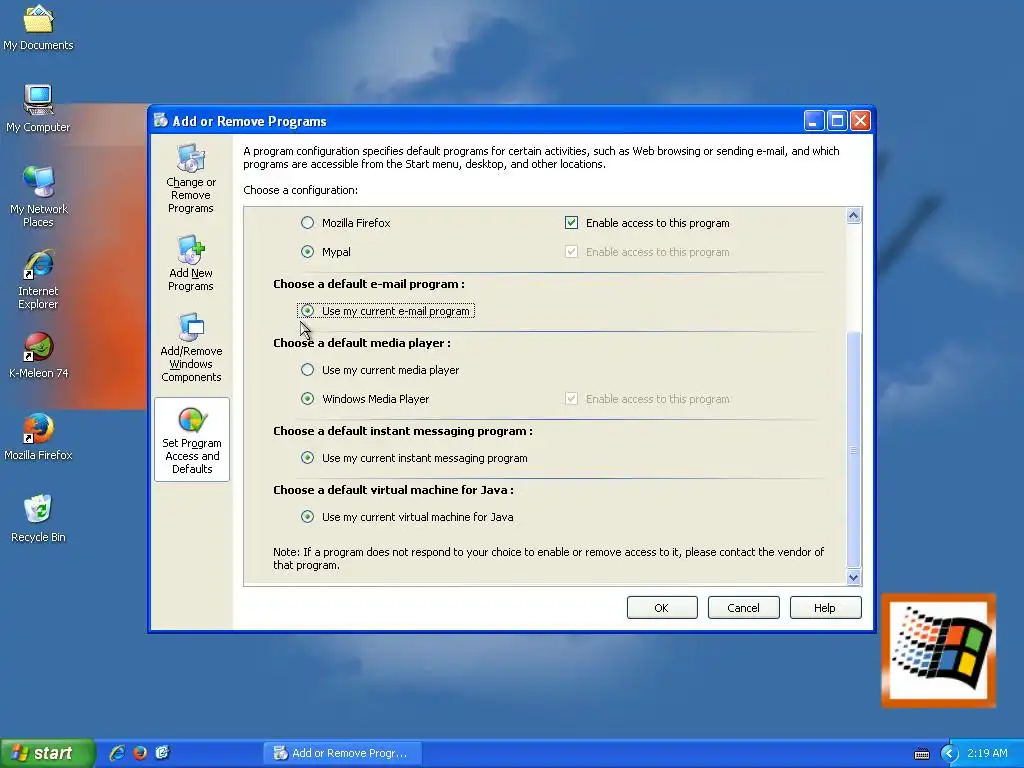This screenshot has width=1024, height=768.
Task: Expand hidden tray icons arrow
Action: pos(949,754)
